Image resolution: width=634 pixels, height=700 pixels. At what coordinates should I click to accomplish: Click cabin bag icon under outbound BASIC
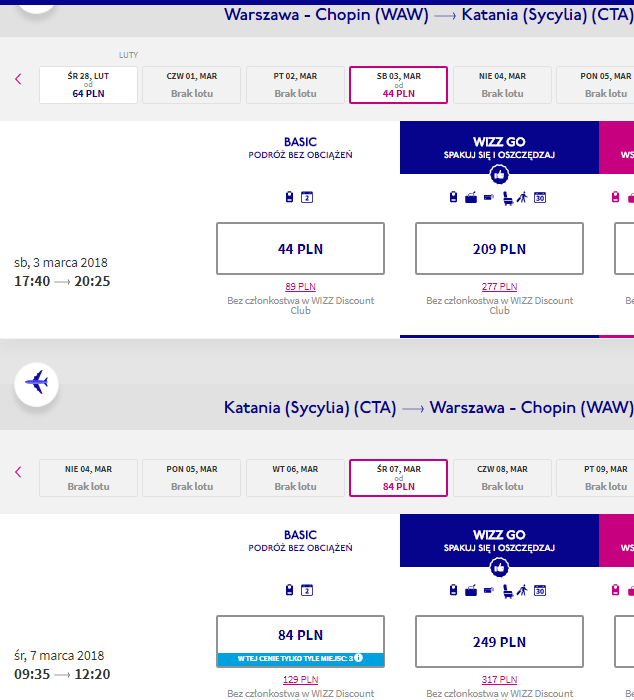pyautogui.click(x=289, y=197)
